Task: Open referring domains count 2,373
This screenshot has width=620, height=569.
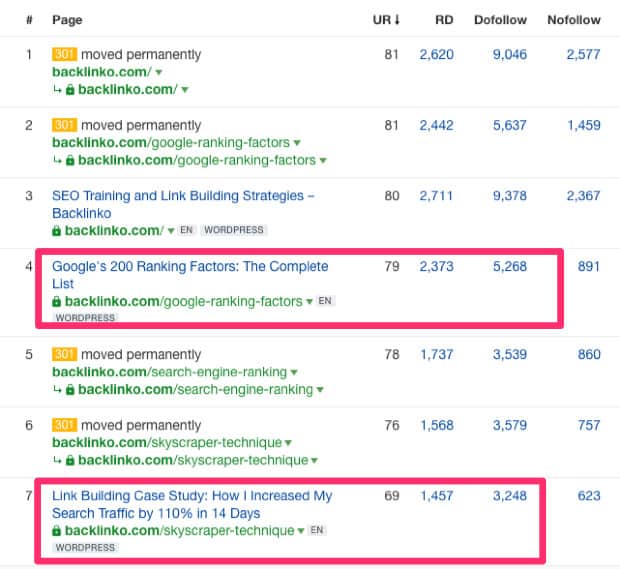Action: pos(437,267)
